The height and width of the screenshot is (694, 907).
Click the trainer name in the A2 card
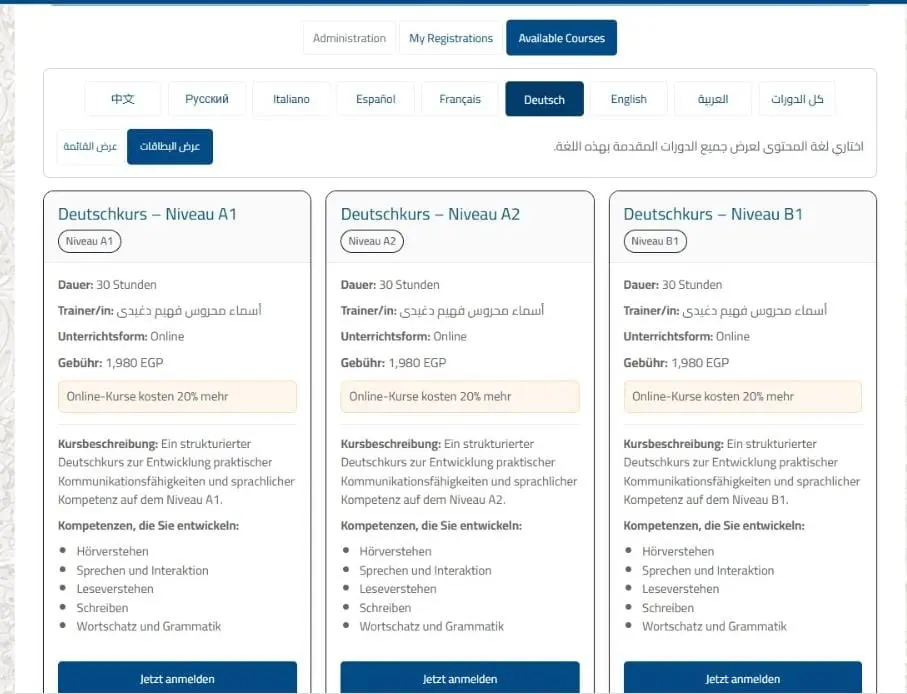(x=472, y=311)
